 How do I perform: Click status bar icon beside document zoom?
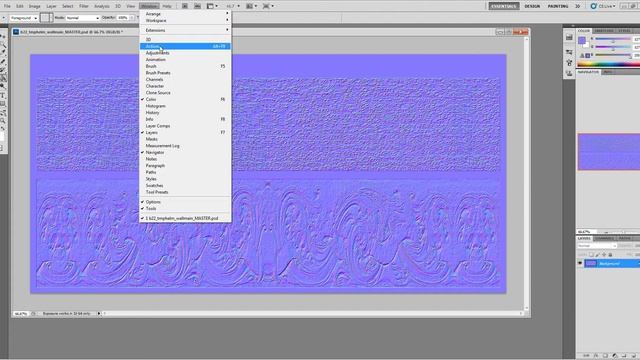coord(33,313)
